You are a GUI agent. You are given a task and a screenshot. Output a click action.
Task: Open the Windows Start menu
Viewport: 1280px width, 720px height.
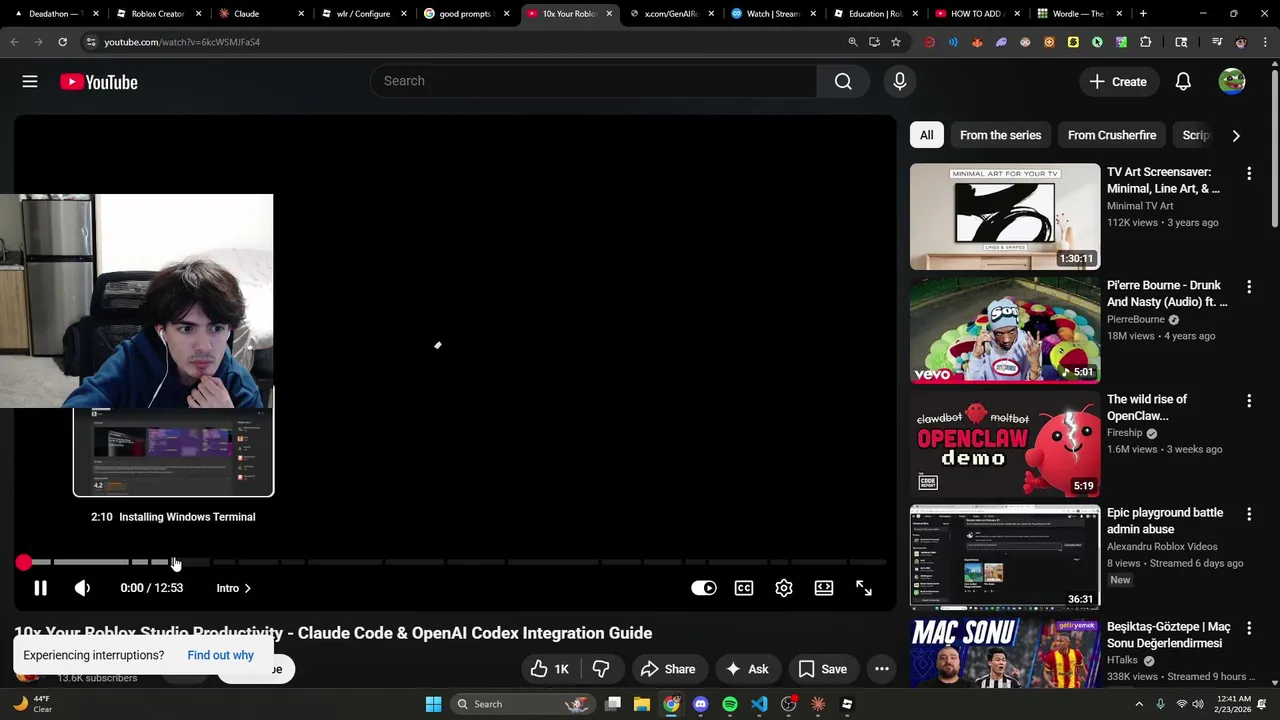[x=433, y=704]
